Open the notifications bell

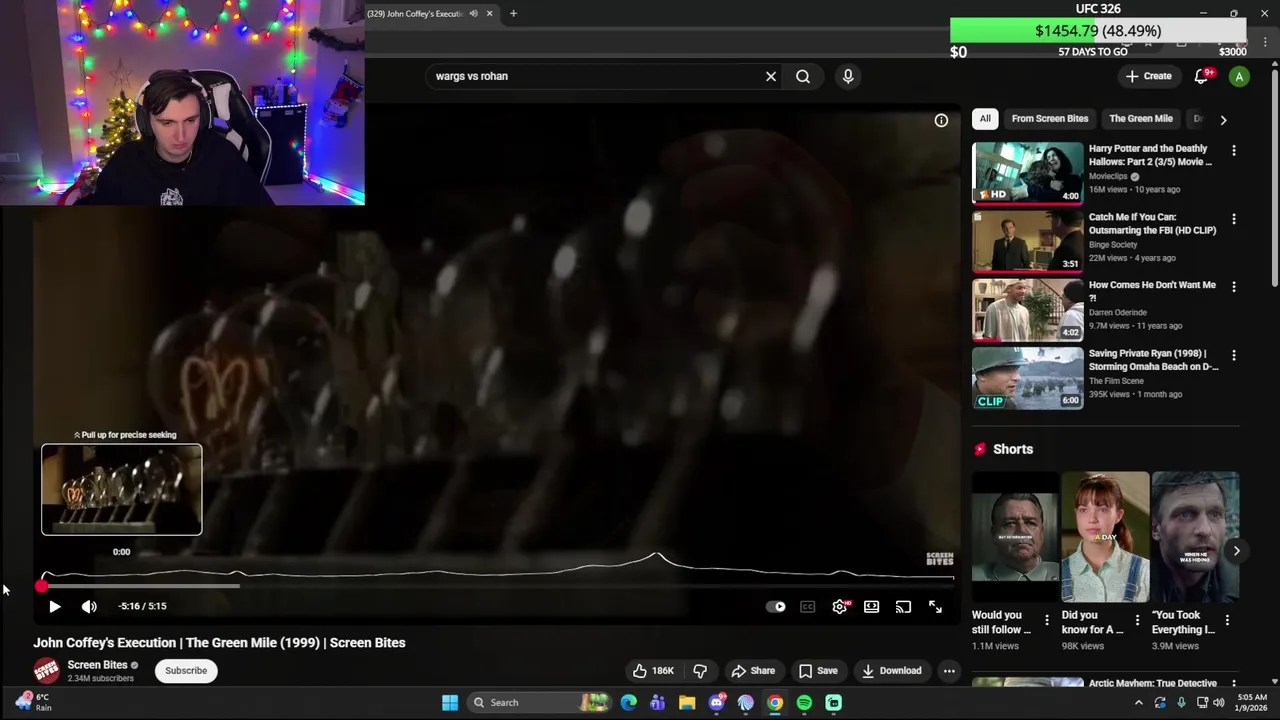(x=1203, y=76)
